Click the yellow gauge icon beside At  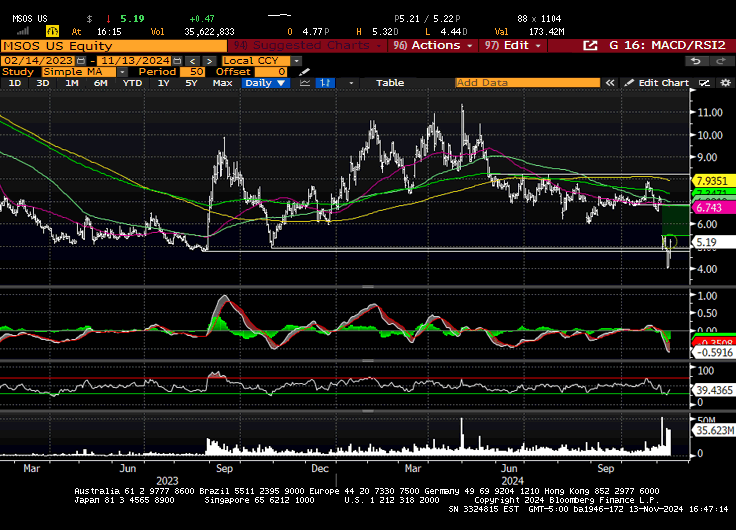pyautogui.click(x=52, y=31)
